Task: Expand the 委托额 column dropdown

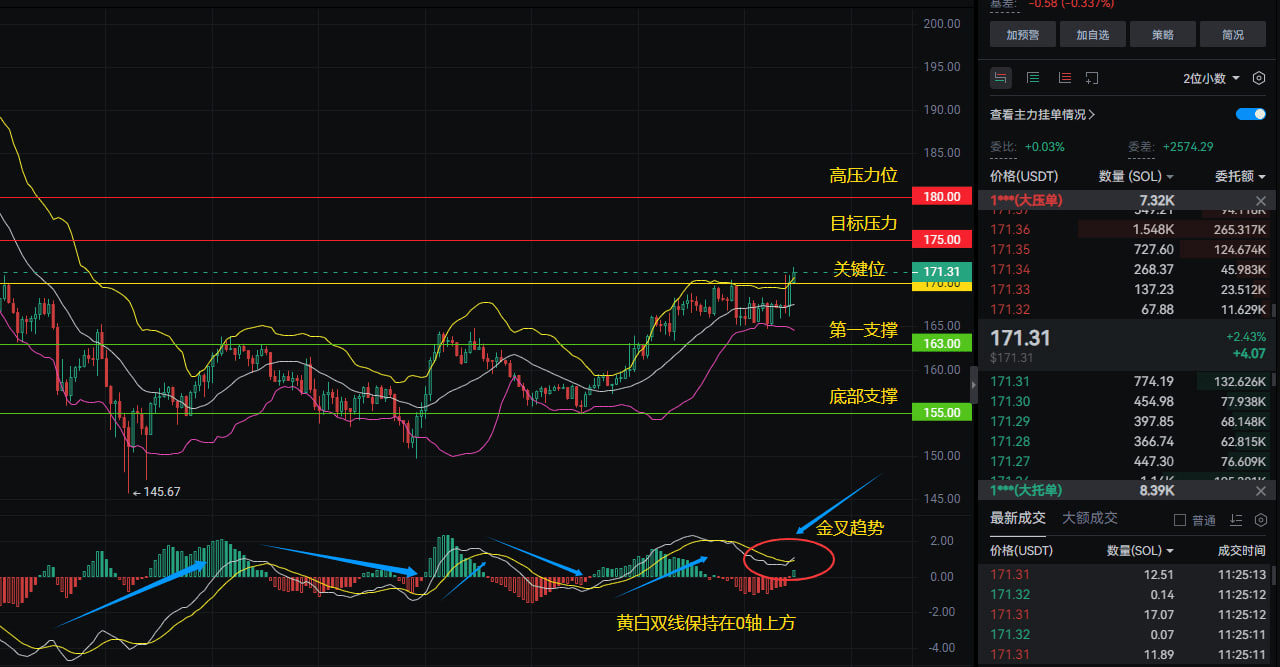Action: pos(1240,176)
